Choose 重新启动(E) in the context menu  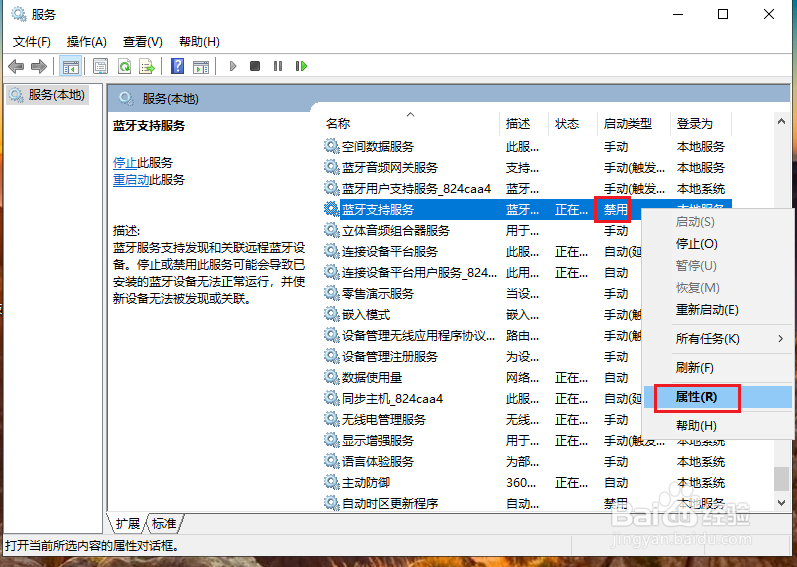pyautogui.click(x=717, y=310)
